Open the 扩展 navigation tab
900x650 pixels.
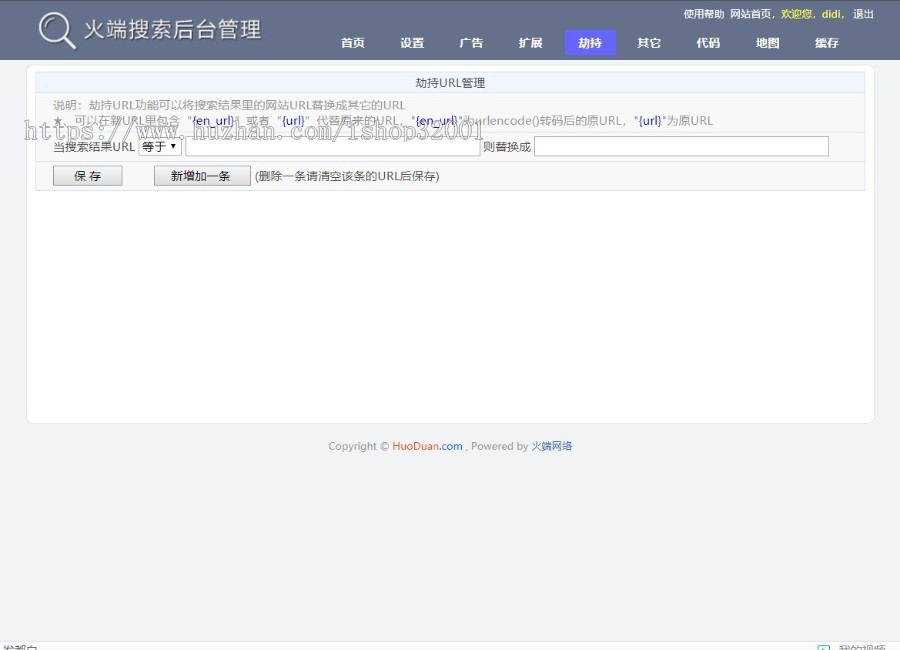530,43
